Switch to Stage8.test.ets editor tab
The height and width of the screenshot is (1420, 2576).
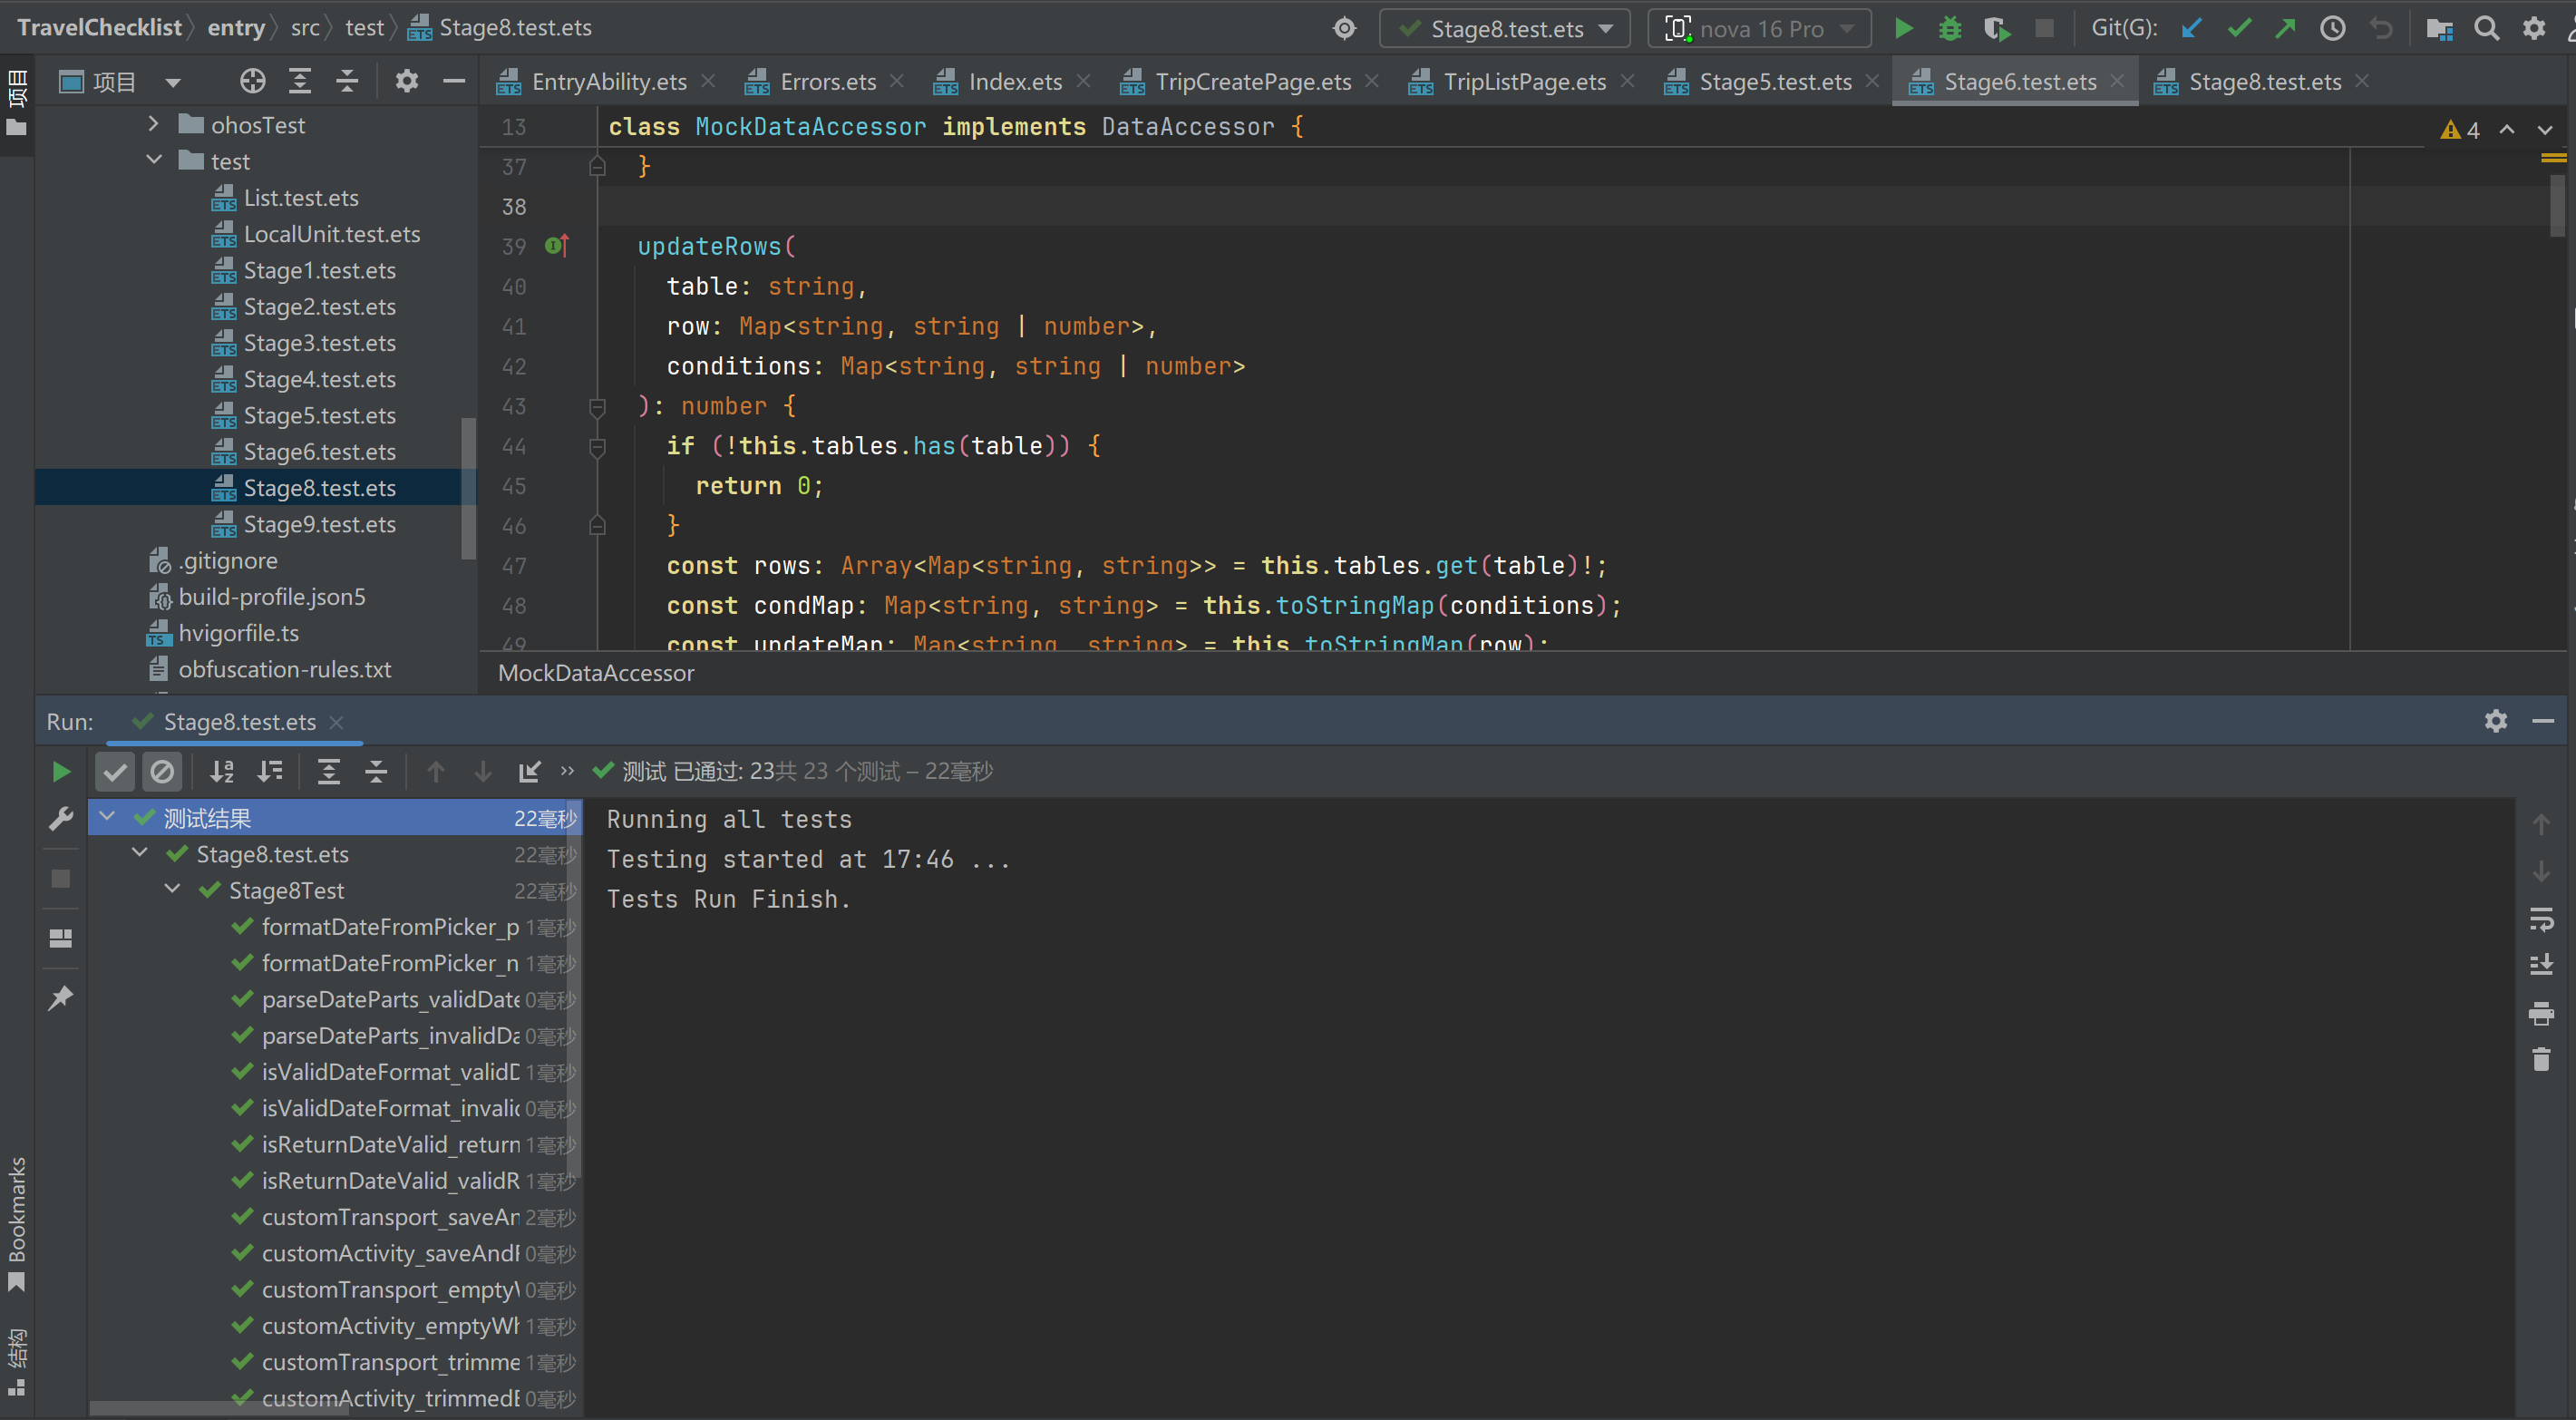[x=2264, y=81]
